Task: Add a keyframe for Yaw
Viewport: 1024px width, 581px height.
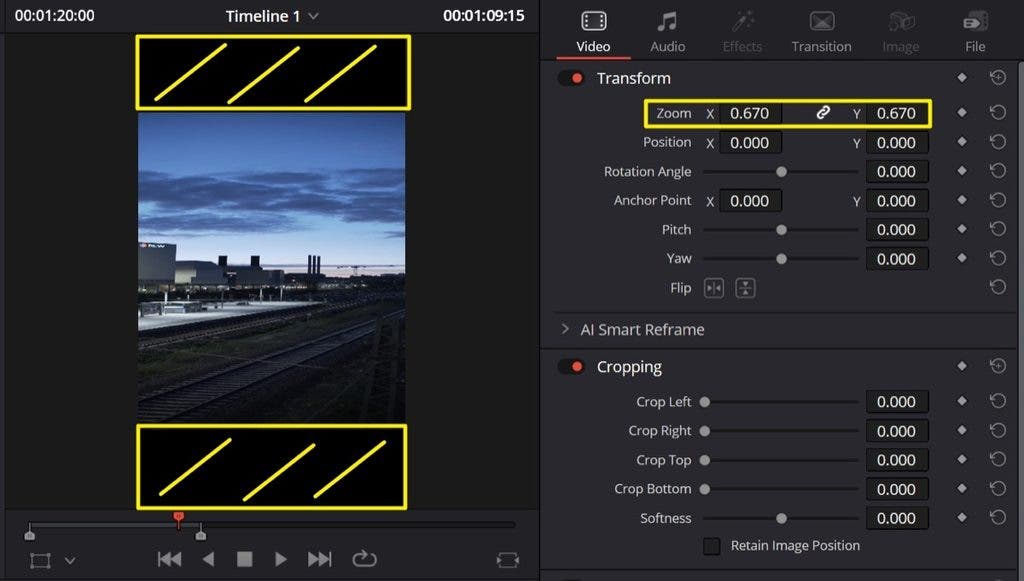Action: (962, 258)
